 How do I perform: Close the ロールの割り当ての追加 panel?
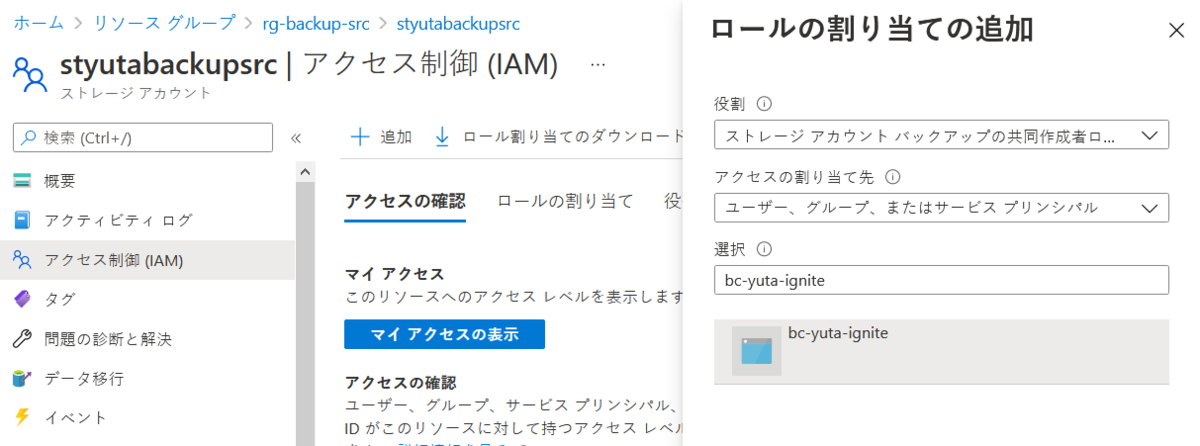(x=1176, y=30)
